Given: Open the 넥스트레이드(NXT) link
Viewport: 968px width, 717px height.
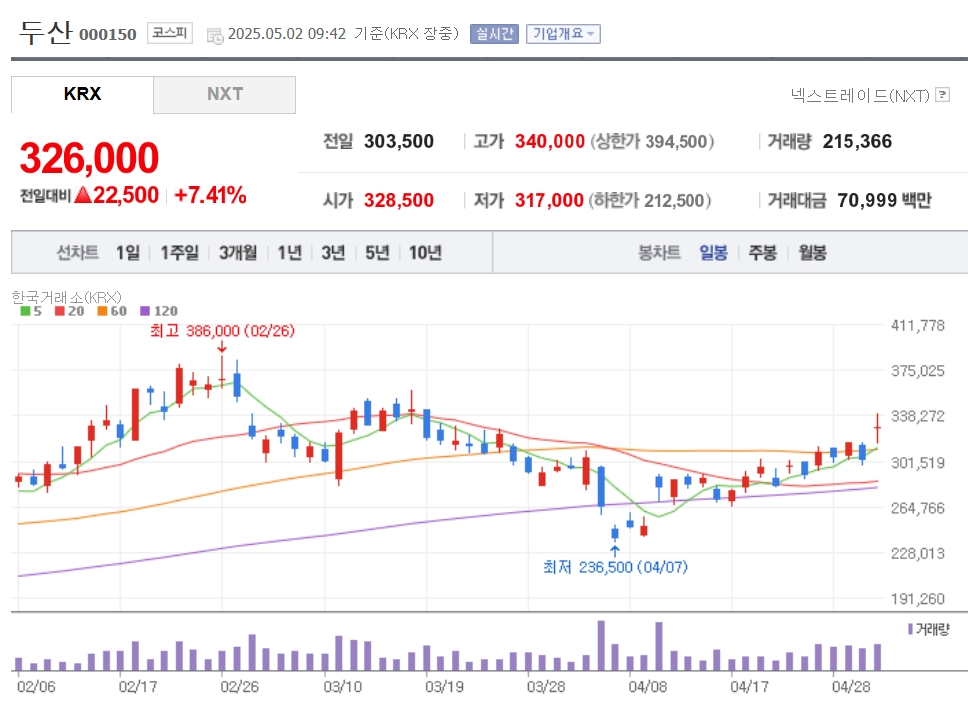Looking at the screenshot, I should click(860, 95).
